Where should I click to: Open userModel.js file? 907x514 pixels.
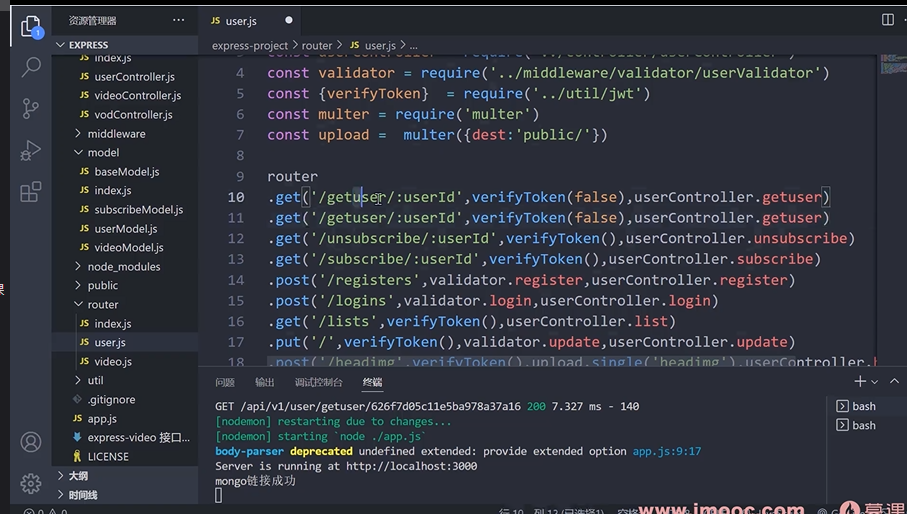[x=125, y=228]
